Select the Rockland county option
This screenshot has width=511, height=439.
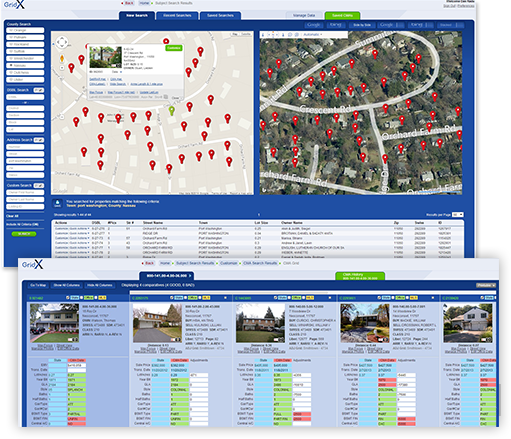(25, 44)
